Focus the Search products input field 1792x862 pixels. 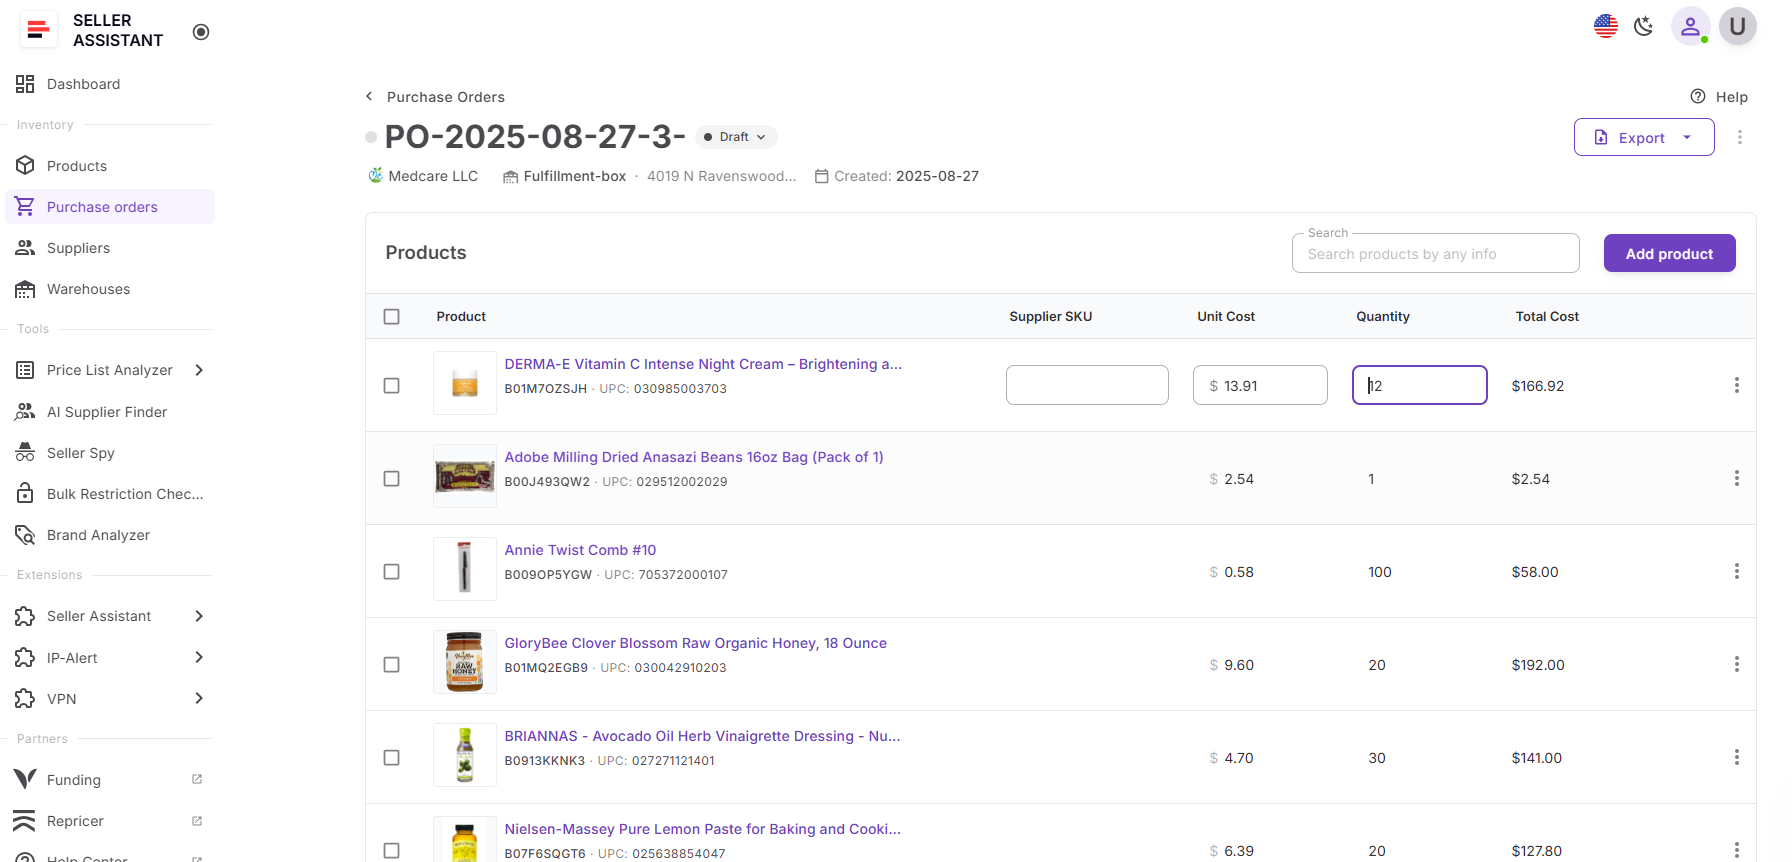point(1435,254)
